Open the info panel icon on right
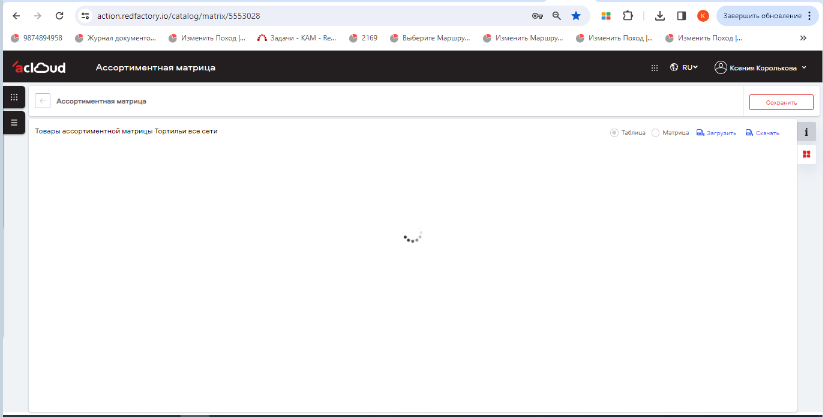The width and height of the screenshot is (824, 417). [x=806, y=132]
